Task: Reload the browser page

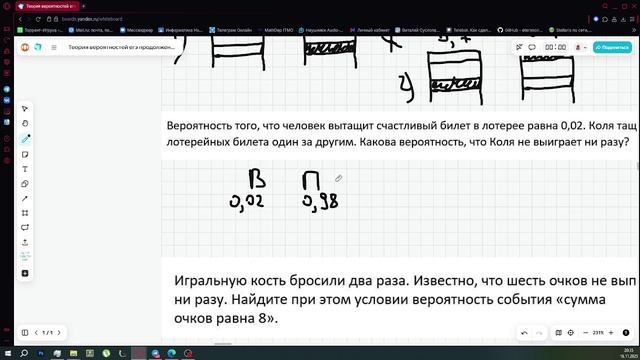Action: tap(38, 19)
